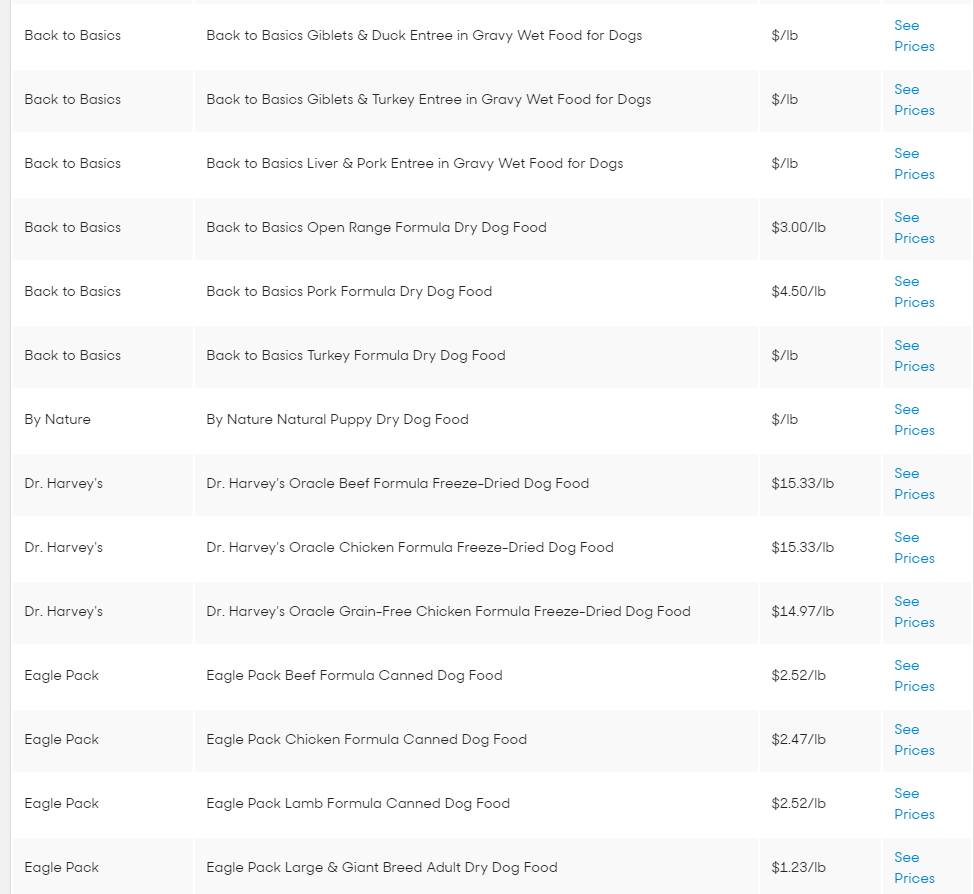Click See Prices for Eagle Pack Chicken Canned
Image resolution: width=974 pixels, height=894 pixels.
coord(914,740)
